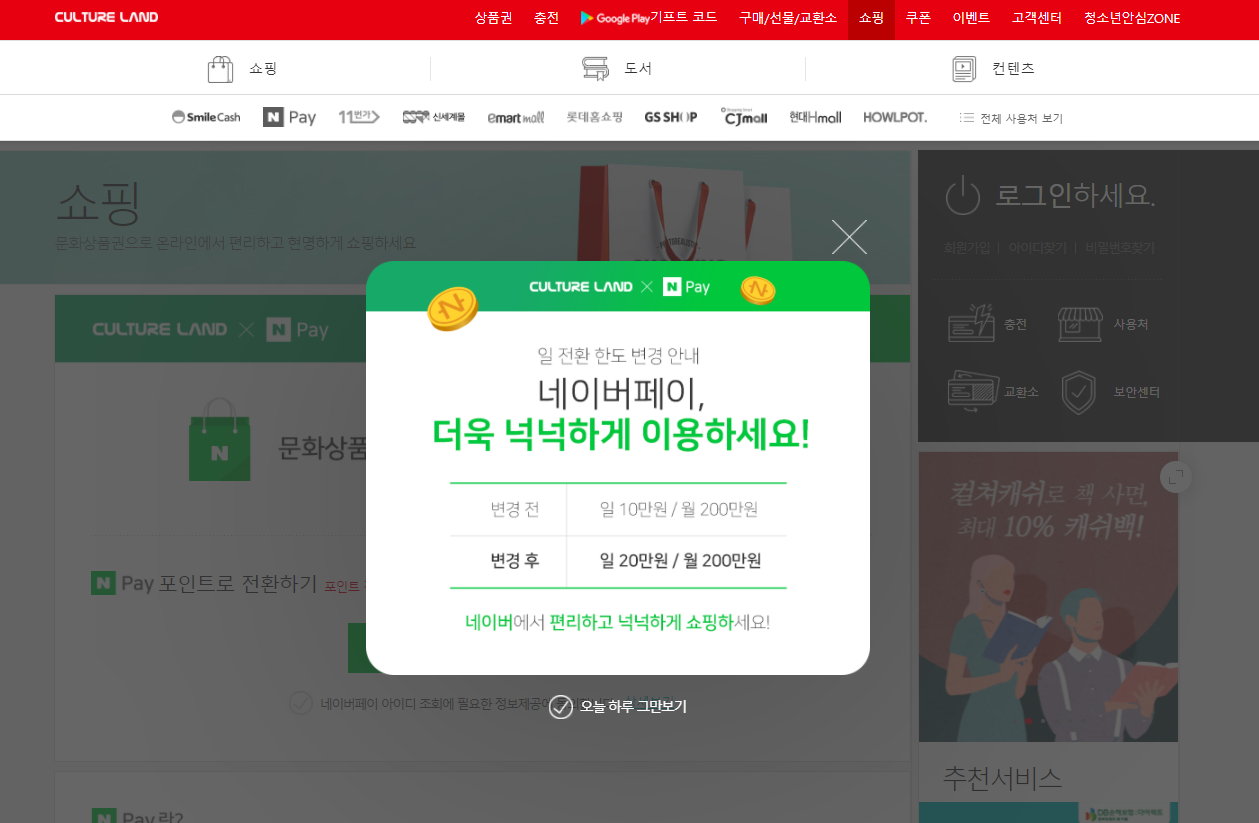Expand the cashback banner with corner icon

[1176, 477]
